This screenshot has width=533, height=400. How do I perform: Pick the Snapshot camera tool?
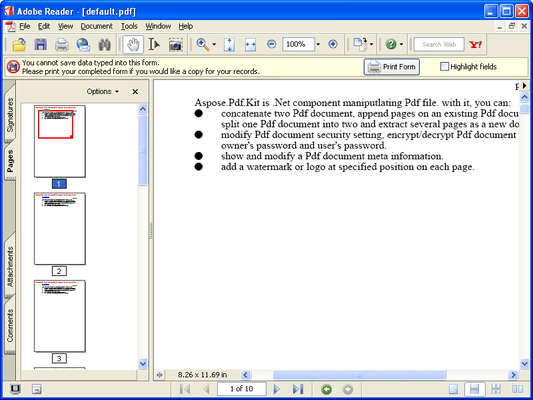pos(175,45)
